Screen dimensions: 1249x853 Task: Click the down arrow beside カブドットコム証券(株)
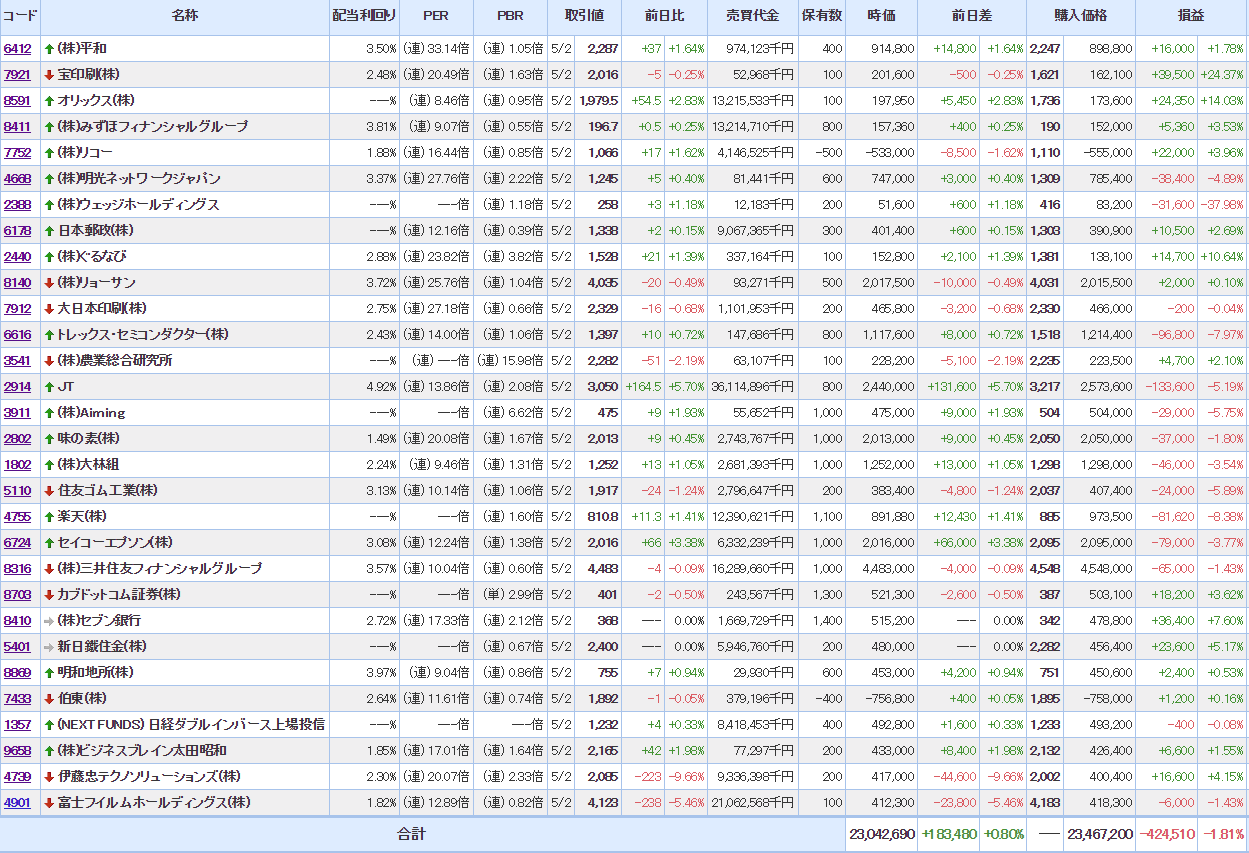tap(49, 595)
